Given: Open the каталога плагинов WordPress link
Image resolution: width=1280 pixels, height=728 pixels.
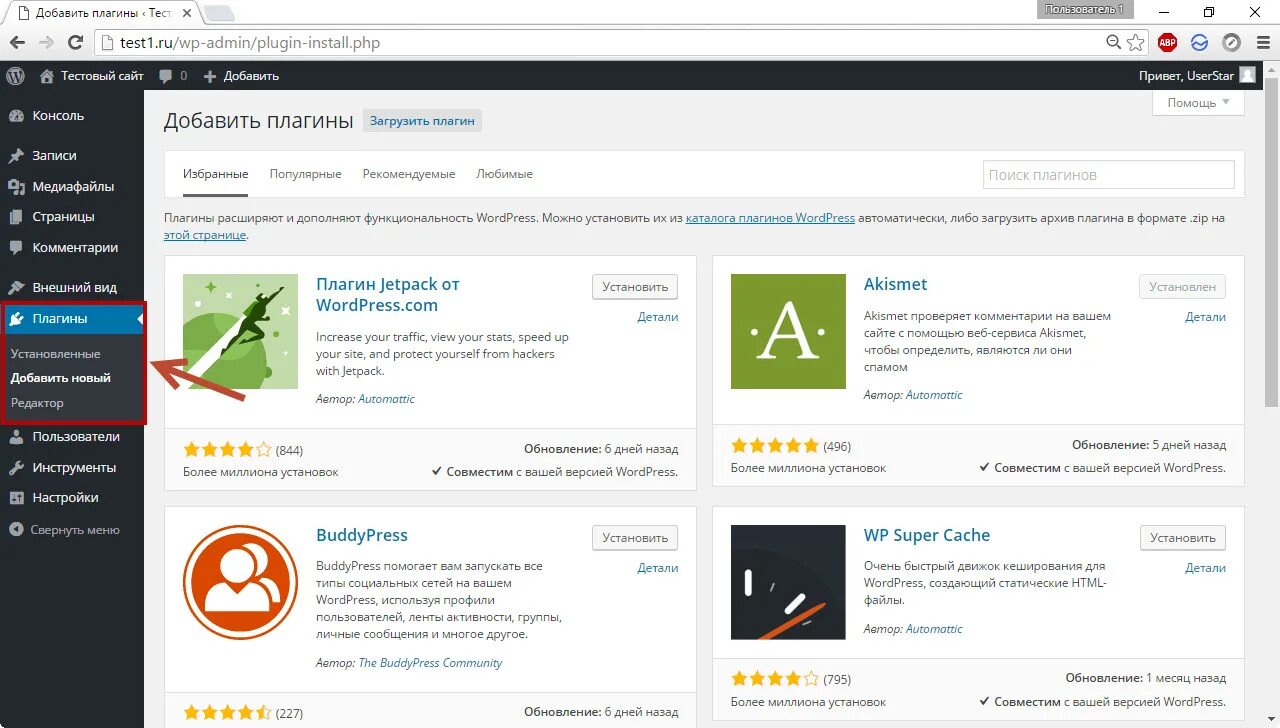Looking at the screenshot, I should click(x=770, y=217).
